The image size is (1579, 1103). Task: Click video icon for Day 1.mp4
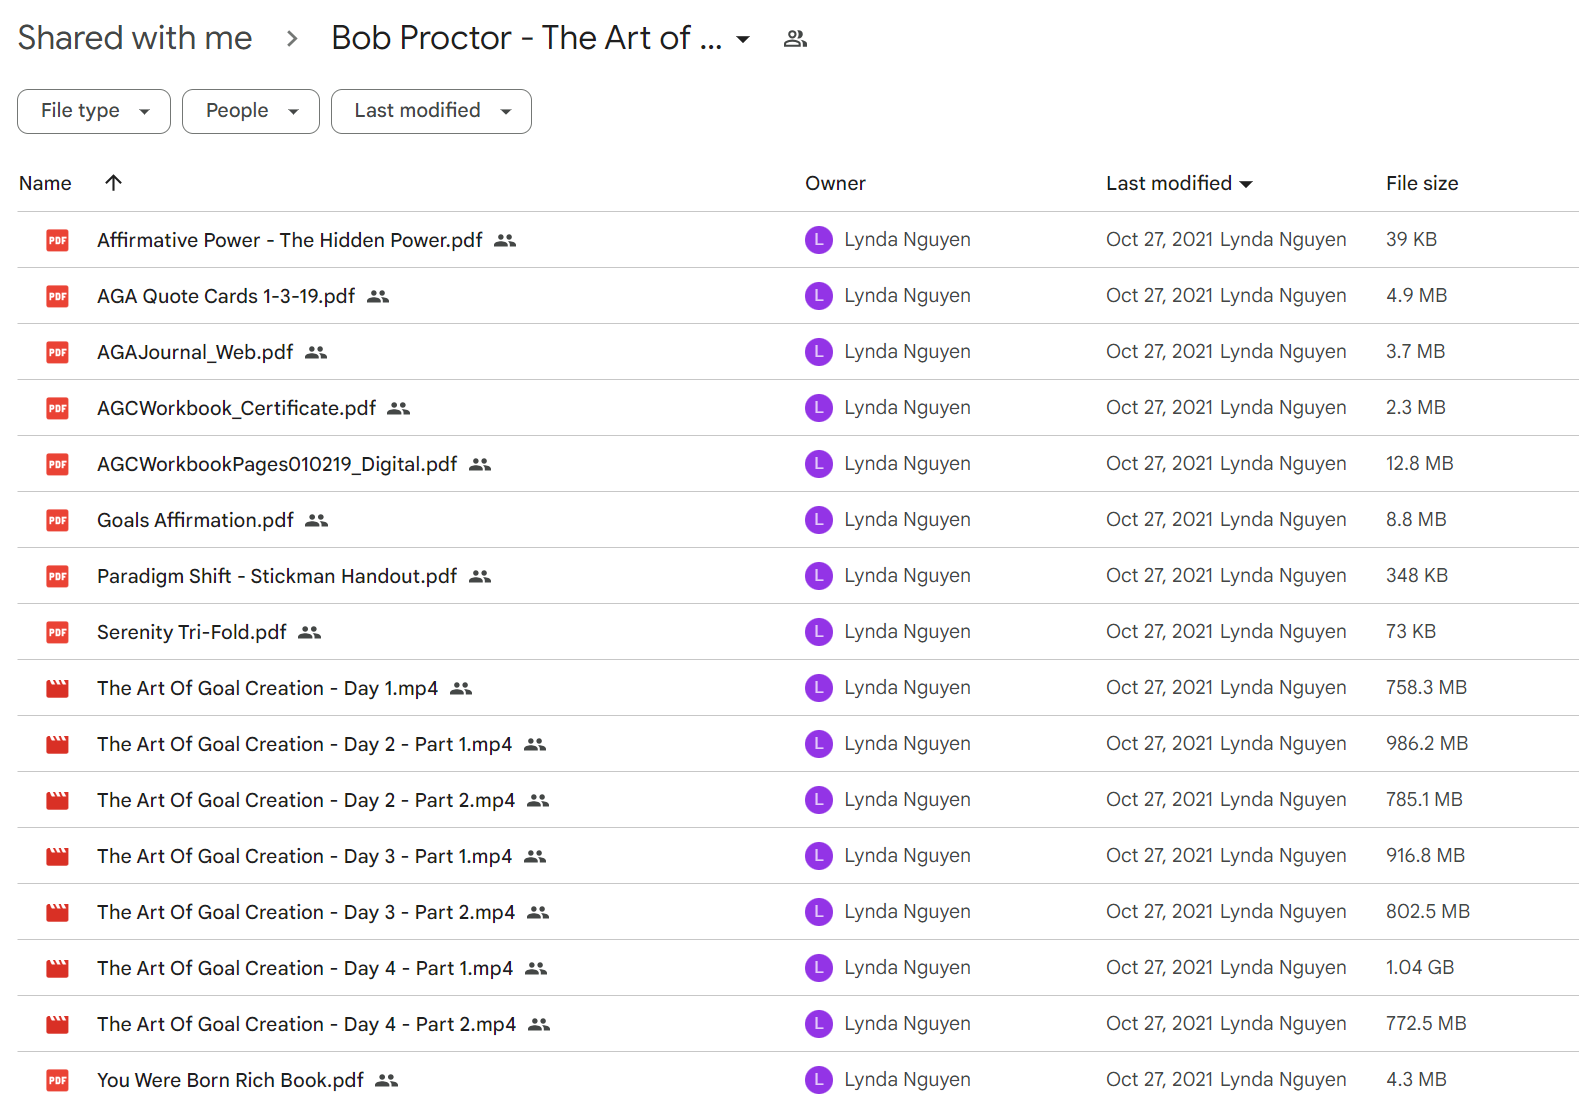click(58, 688)
